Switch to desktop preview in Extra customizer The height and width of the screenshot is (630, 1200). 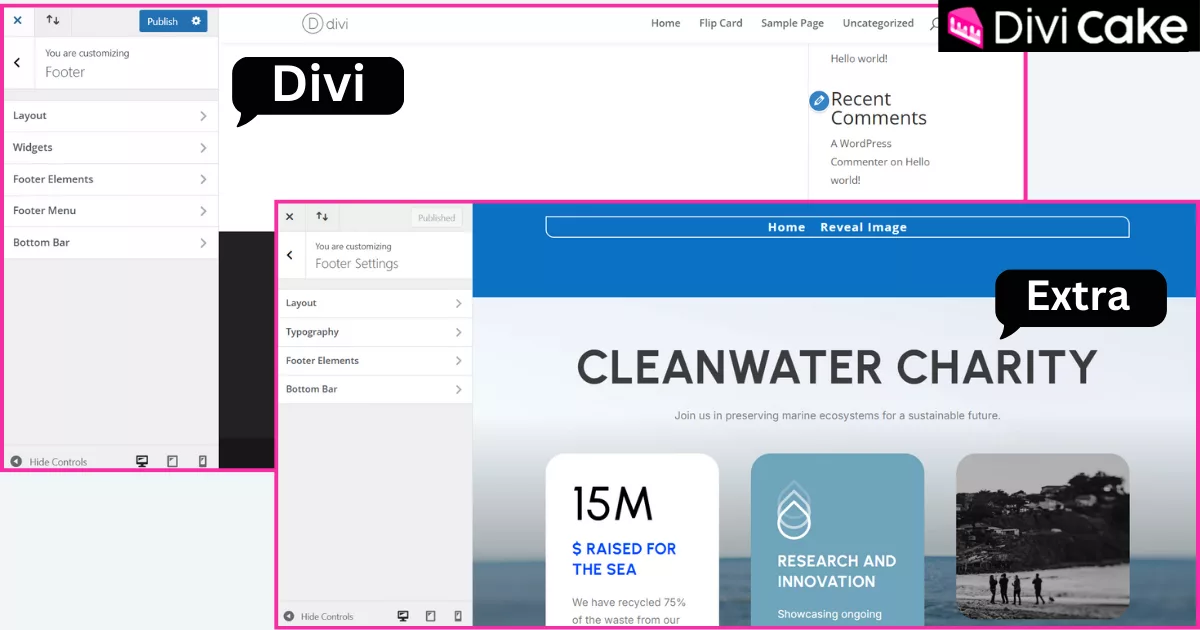point(403,617)
